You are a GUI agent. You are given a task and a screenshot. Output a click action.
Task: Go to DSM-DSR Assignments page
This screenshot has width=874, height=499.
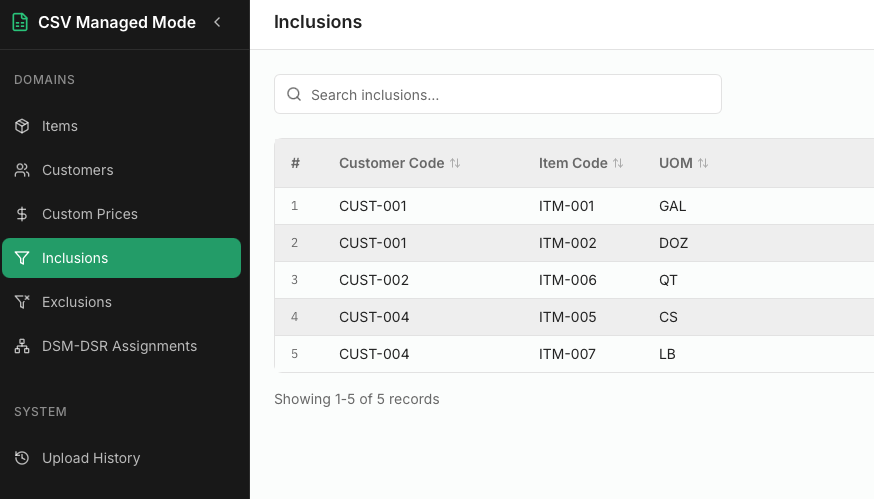point(119,346)
